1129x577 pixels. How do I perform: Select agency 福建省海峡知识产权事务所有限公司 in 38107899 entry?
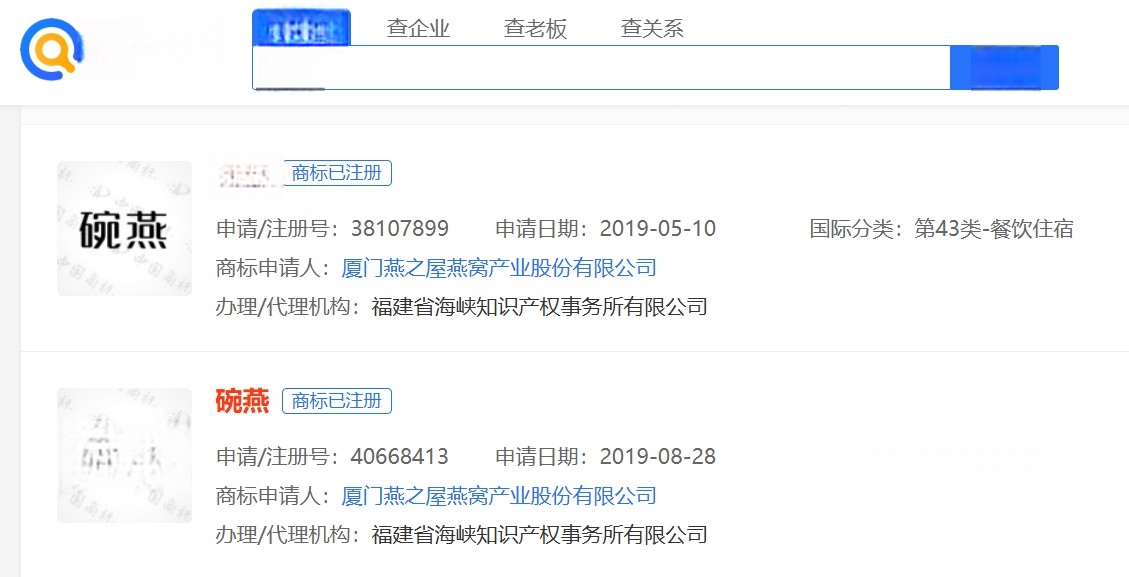pos(539,307)
